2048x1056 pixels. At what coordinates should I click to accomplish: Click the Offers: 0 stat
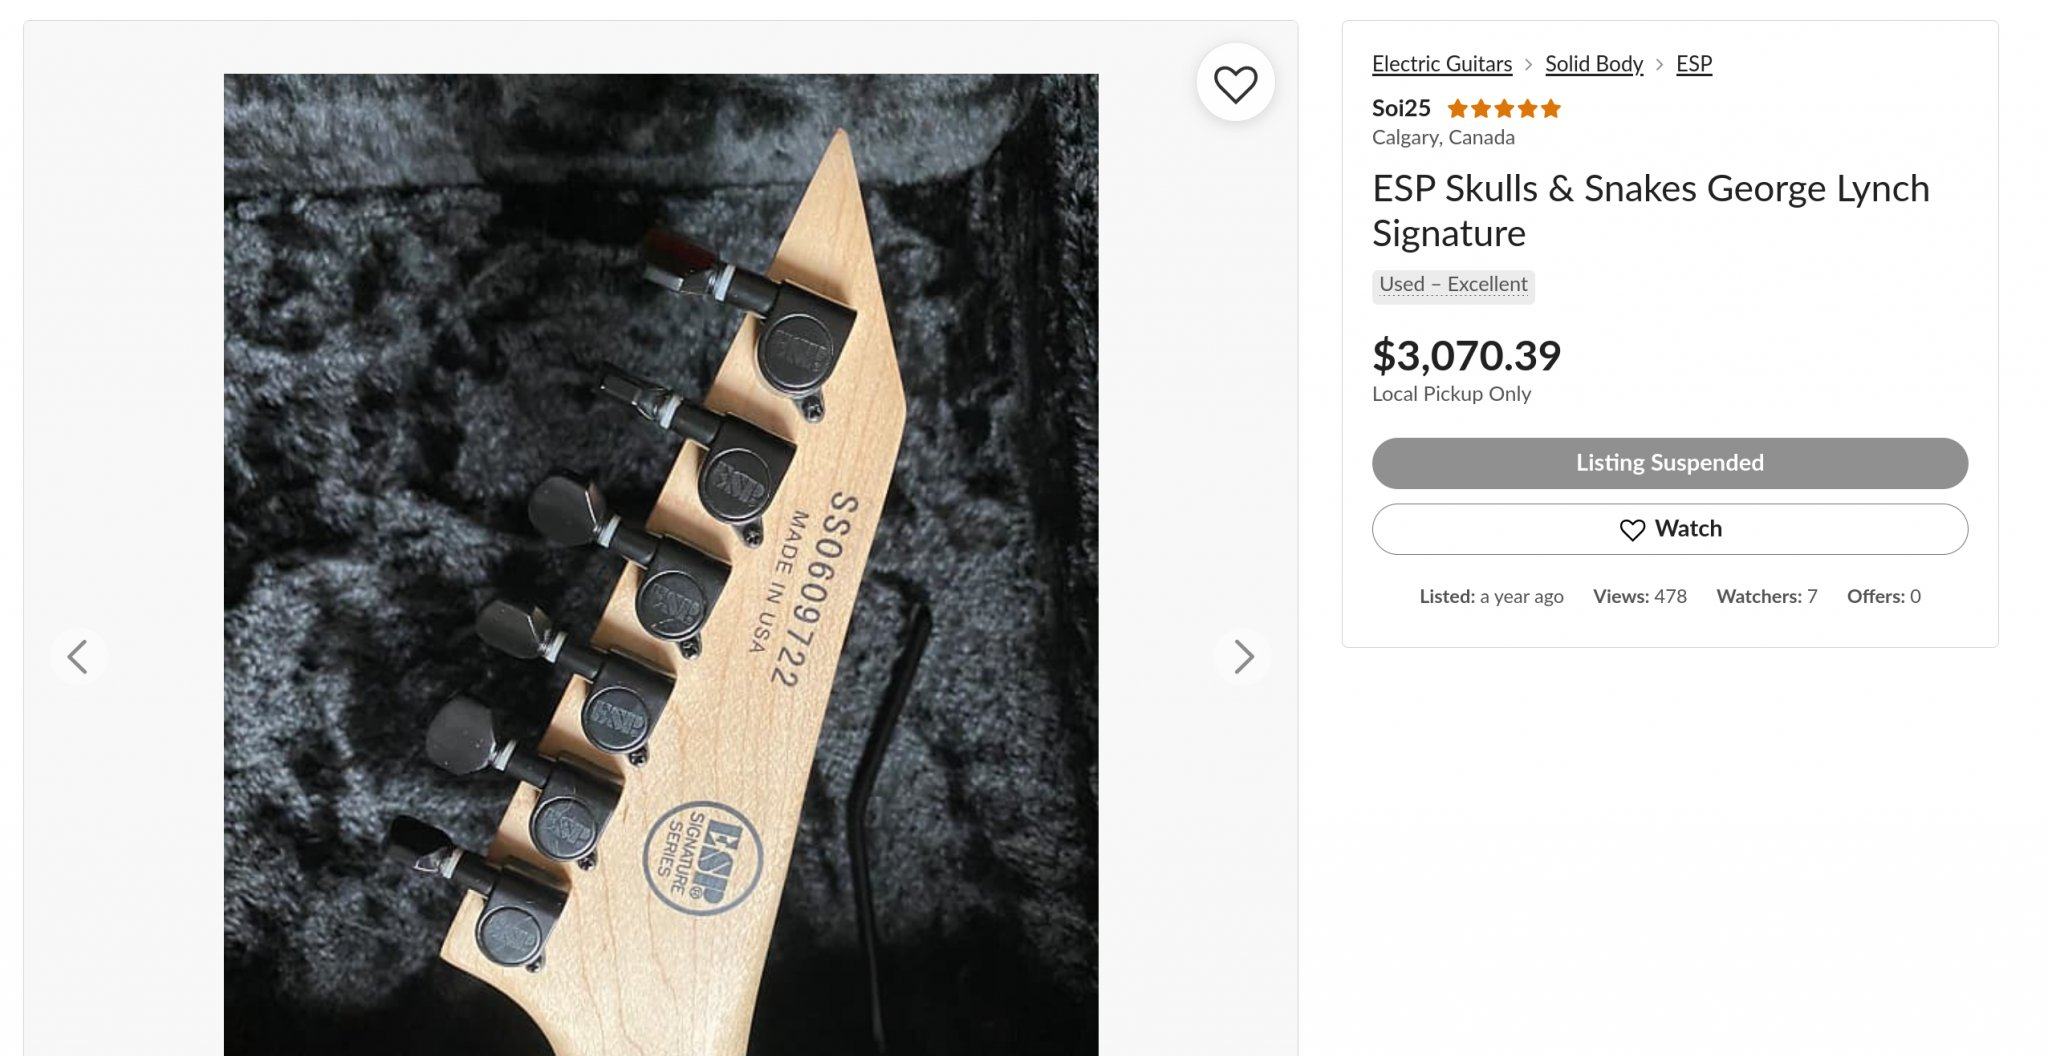1883,597
